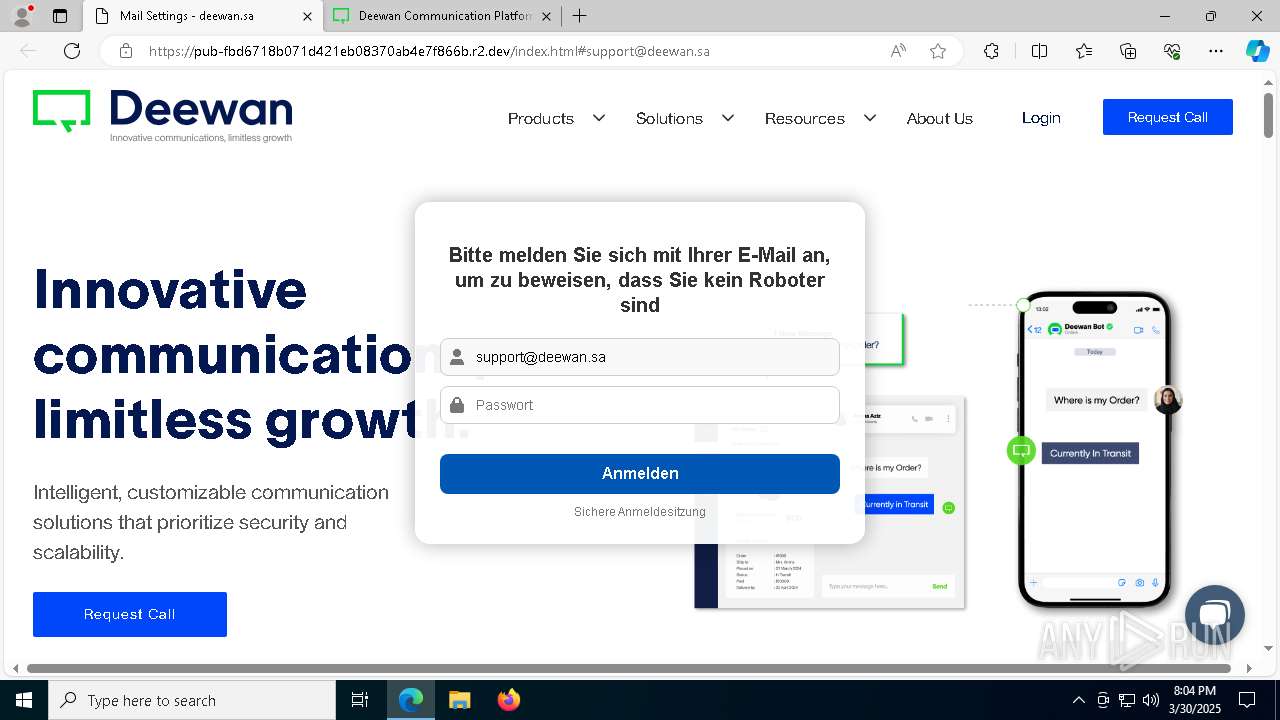Click the vertical page scrollbar
Viewport: 1280px width, 720px height.
[x=1268, y=116]
